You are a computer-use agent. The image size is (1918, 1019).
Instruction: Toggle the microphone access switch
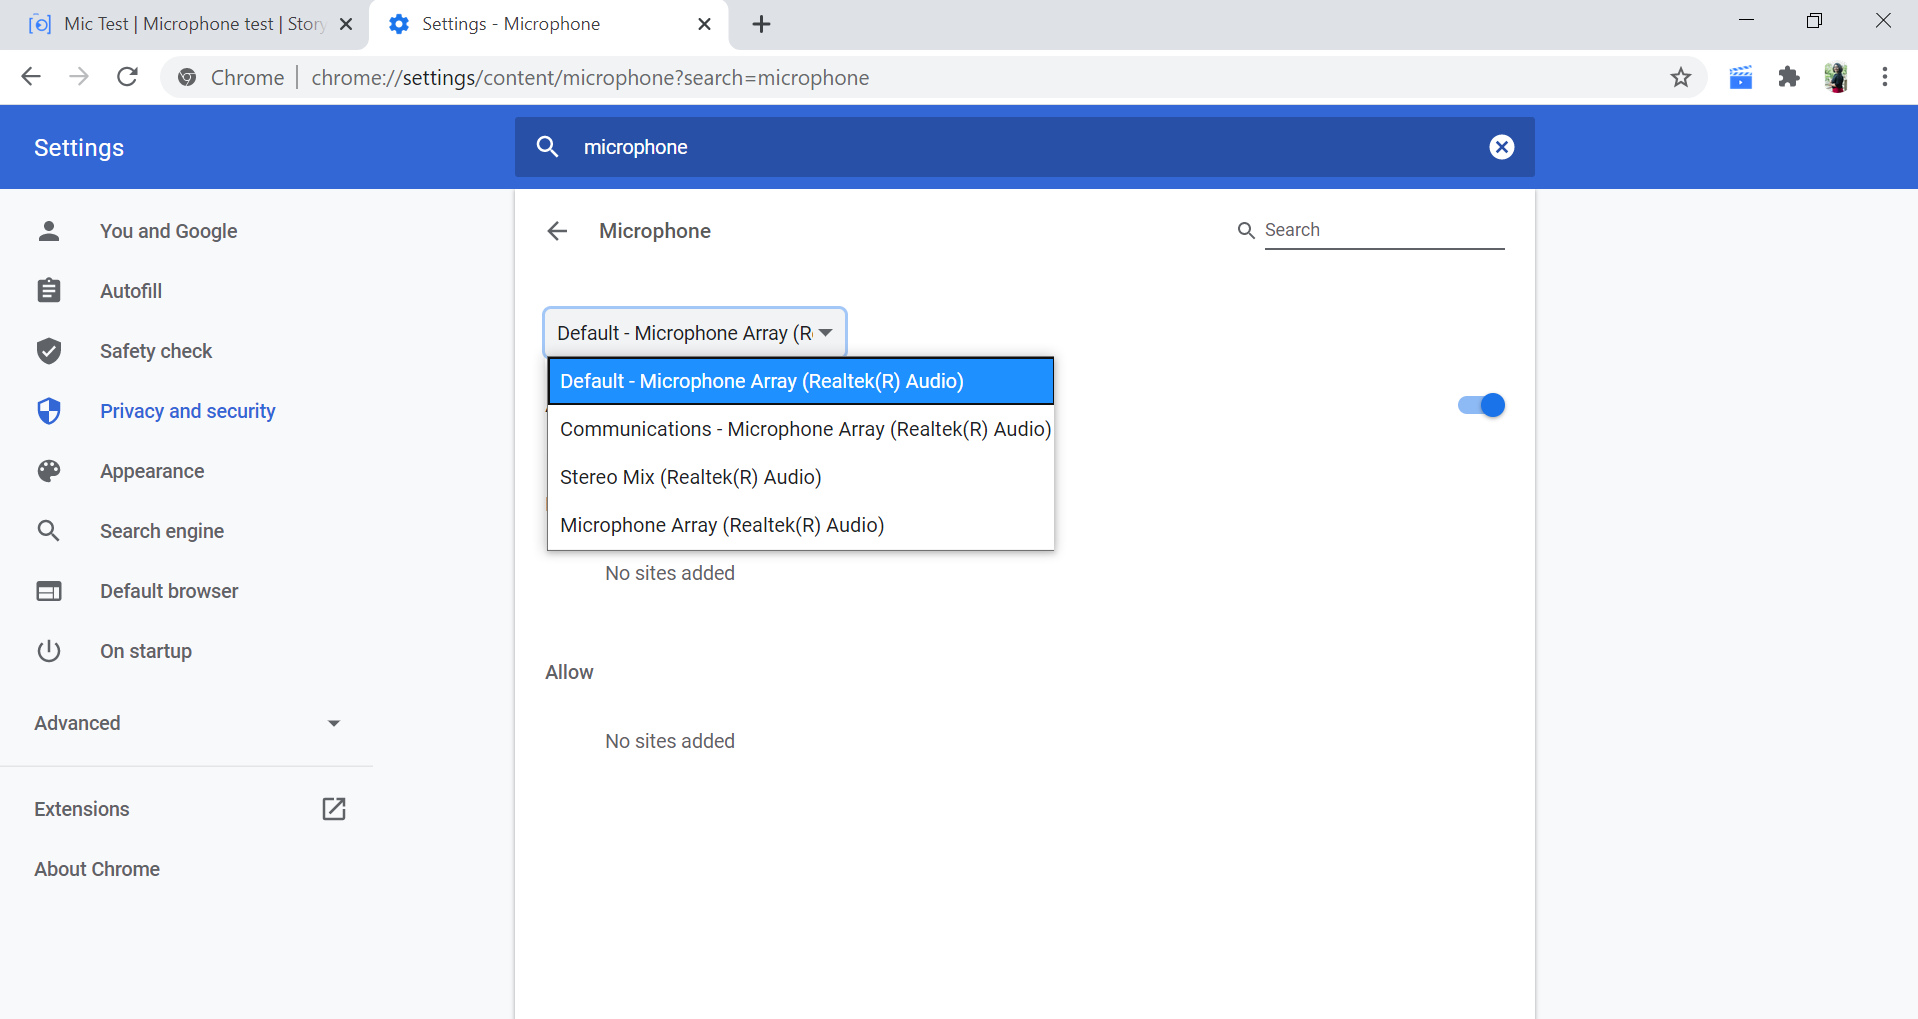1481,405
